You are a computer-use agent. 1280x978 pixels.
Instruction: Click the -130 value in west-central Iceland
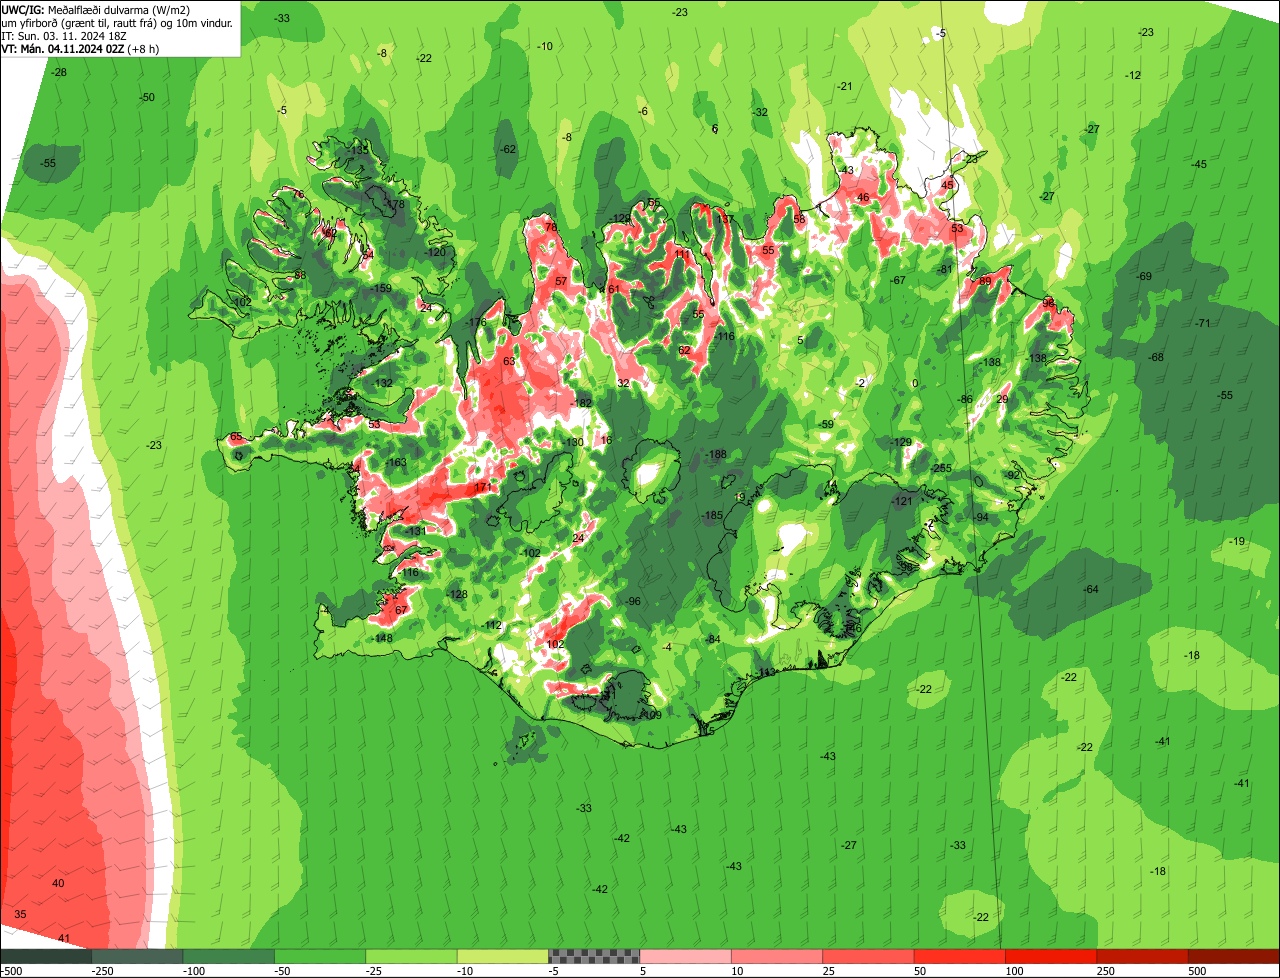click(x=573, y=442)
